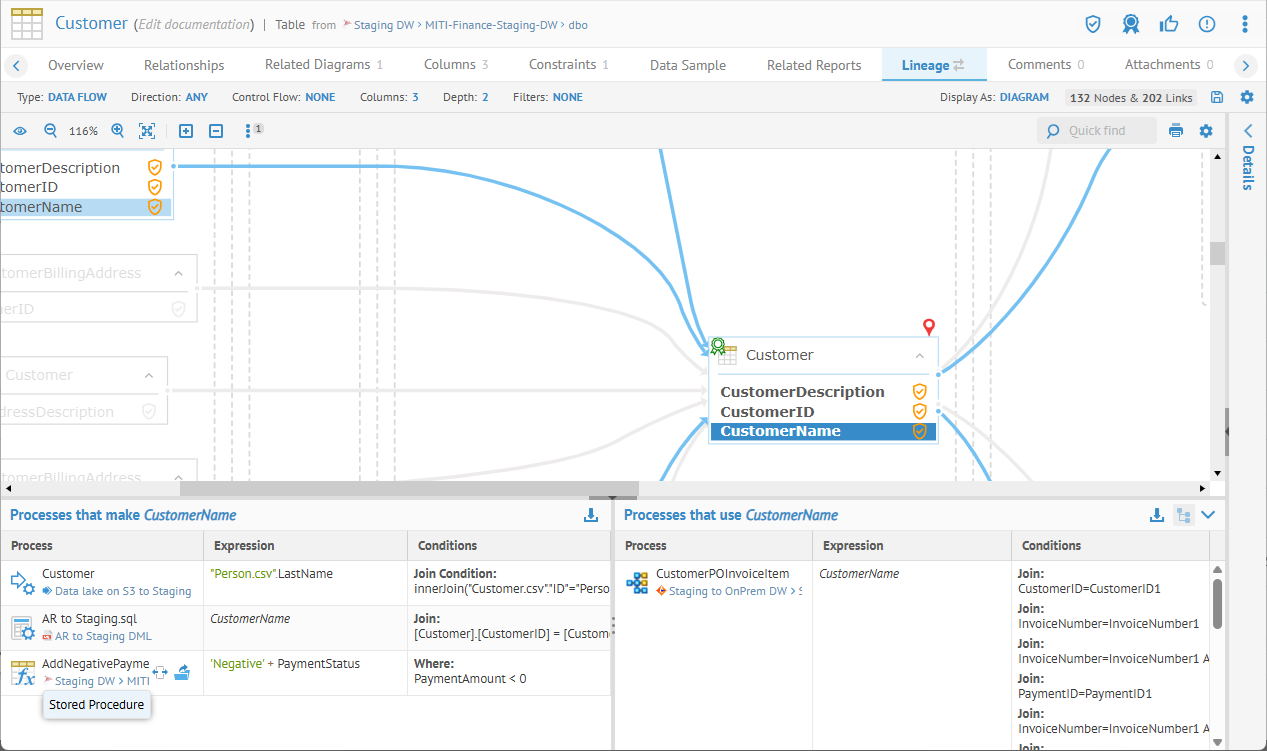Collapse the Customer table node
1267x751 pixels.
(918, 355)
